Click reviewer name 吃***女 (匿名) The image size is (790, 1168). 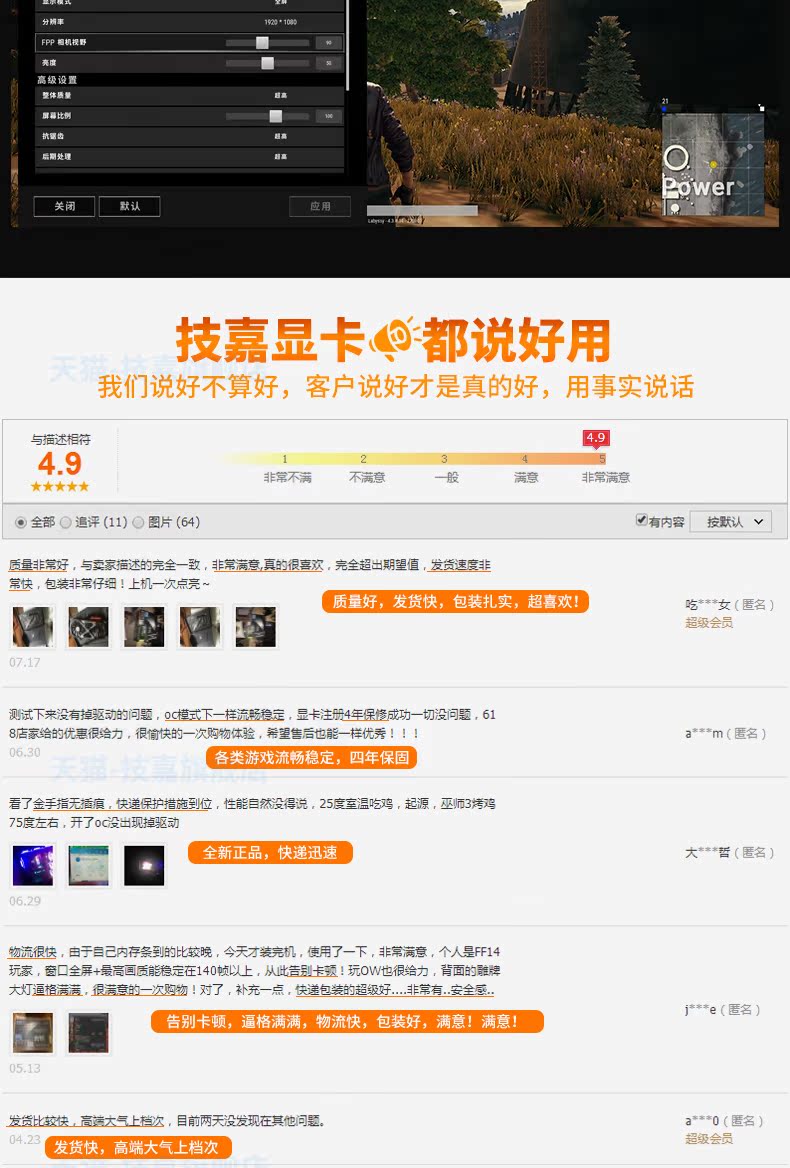coord(730,605)
